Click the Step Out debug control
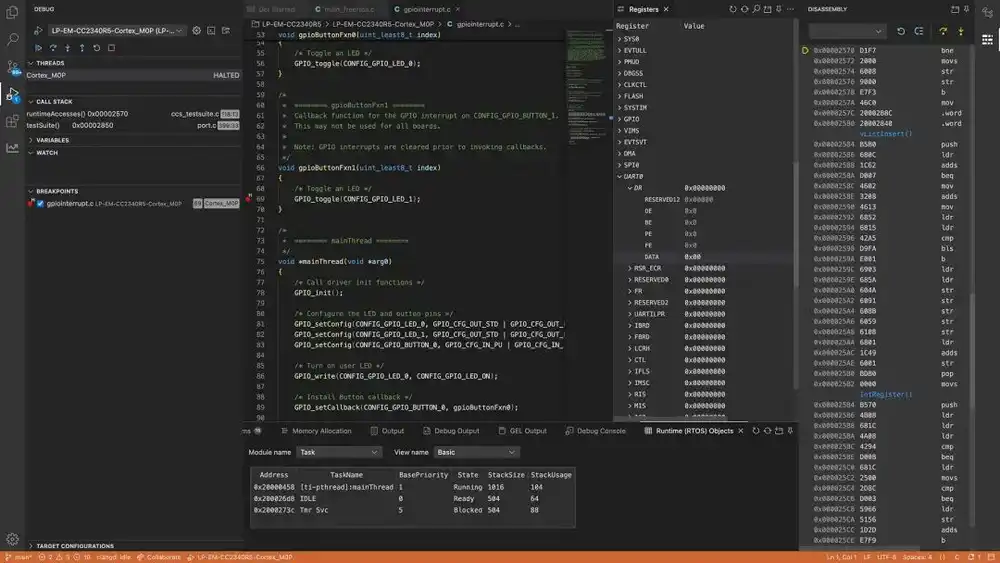The height and width of the screenshot is (563, 1000). (82, 48)
